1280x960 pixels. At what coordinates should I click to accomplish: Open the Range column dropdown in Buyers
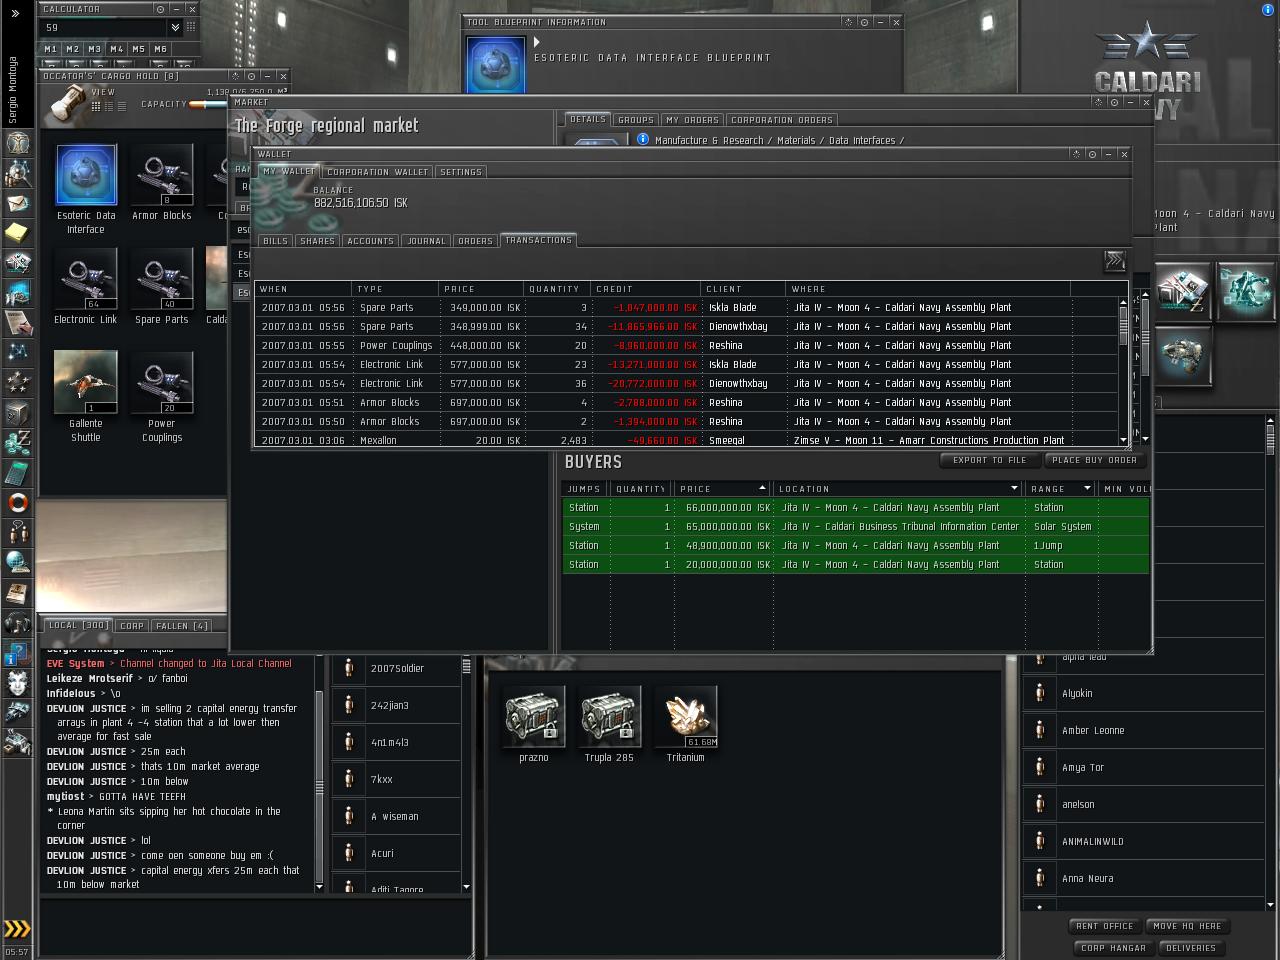pyautogui.click(x=1086, y=489)
